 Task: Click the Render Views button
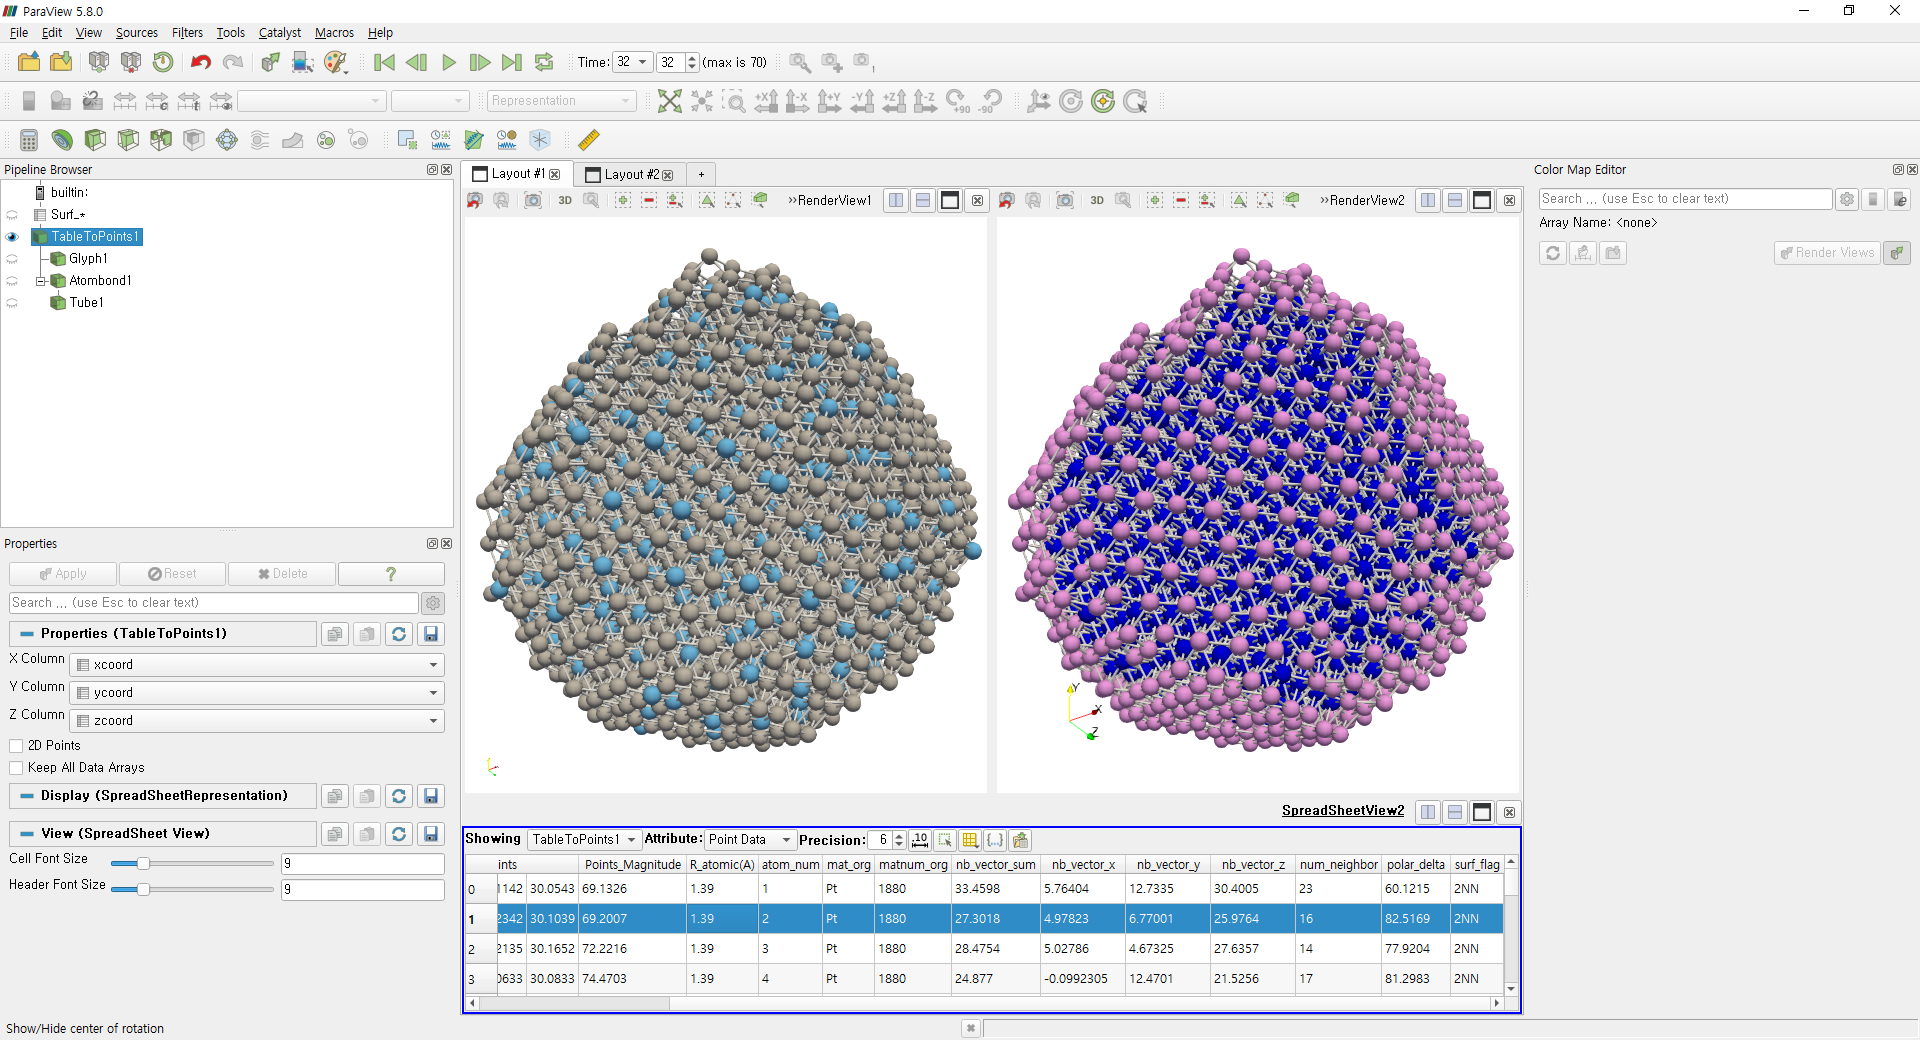click(1827, 253)
